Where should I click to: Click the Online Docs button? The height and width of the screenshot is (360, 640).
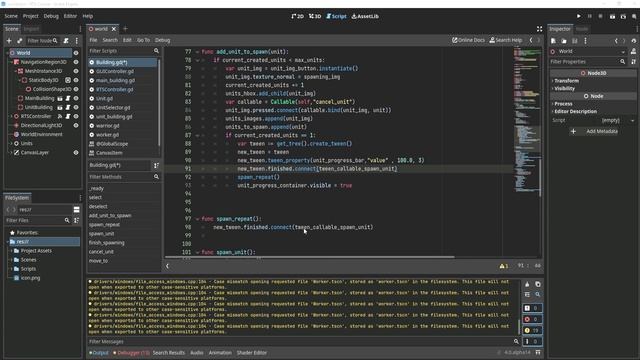click(x=469, y=40)
